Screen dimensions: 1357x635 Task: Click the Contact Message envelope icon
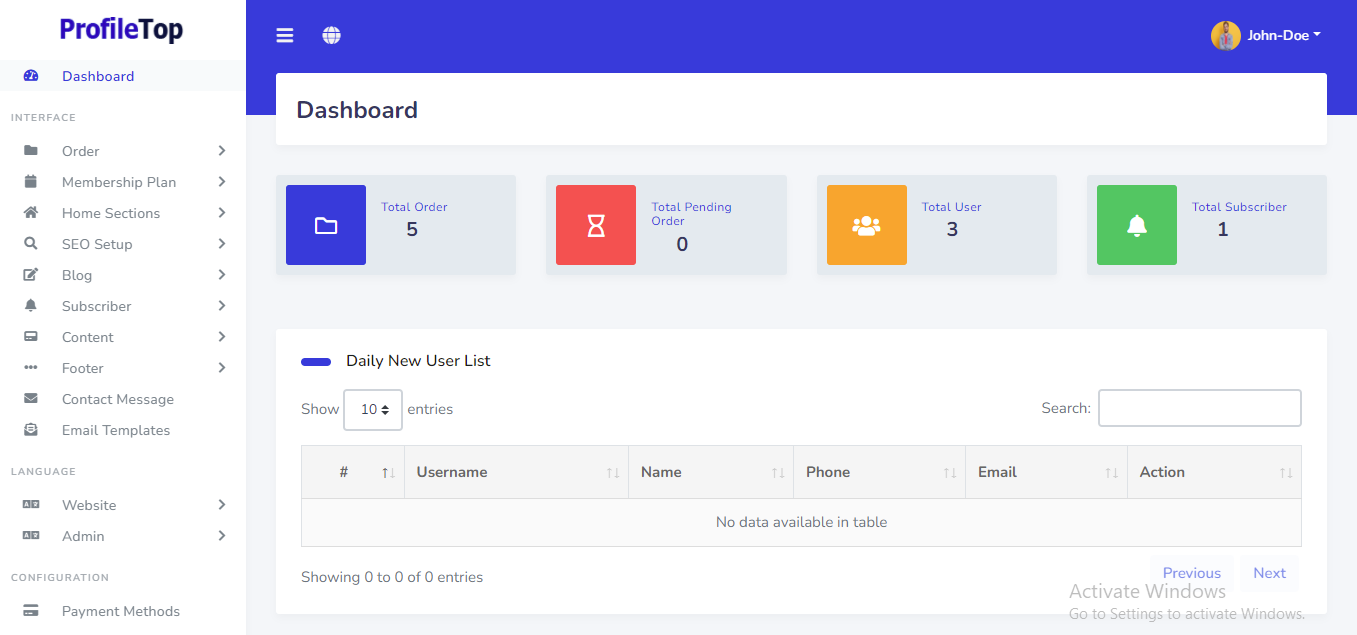(x=31, y=399)
